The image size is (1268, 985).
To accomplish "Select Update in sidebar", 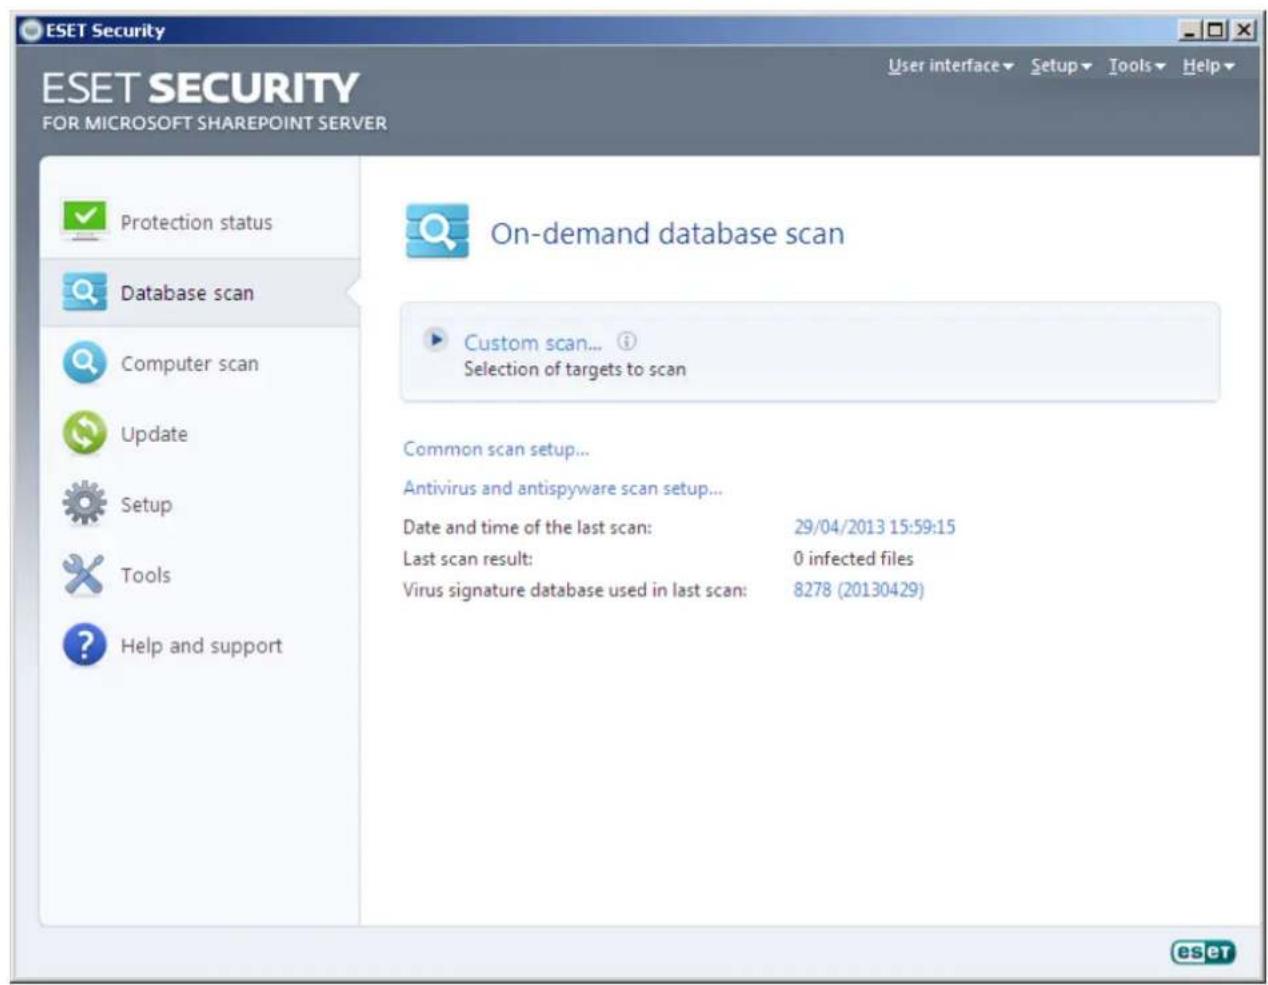I will point(200,434).
